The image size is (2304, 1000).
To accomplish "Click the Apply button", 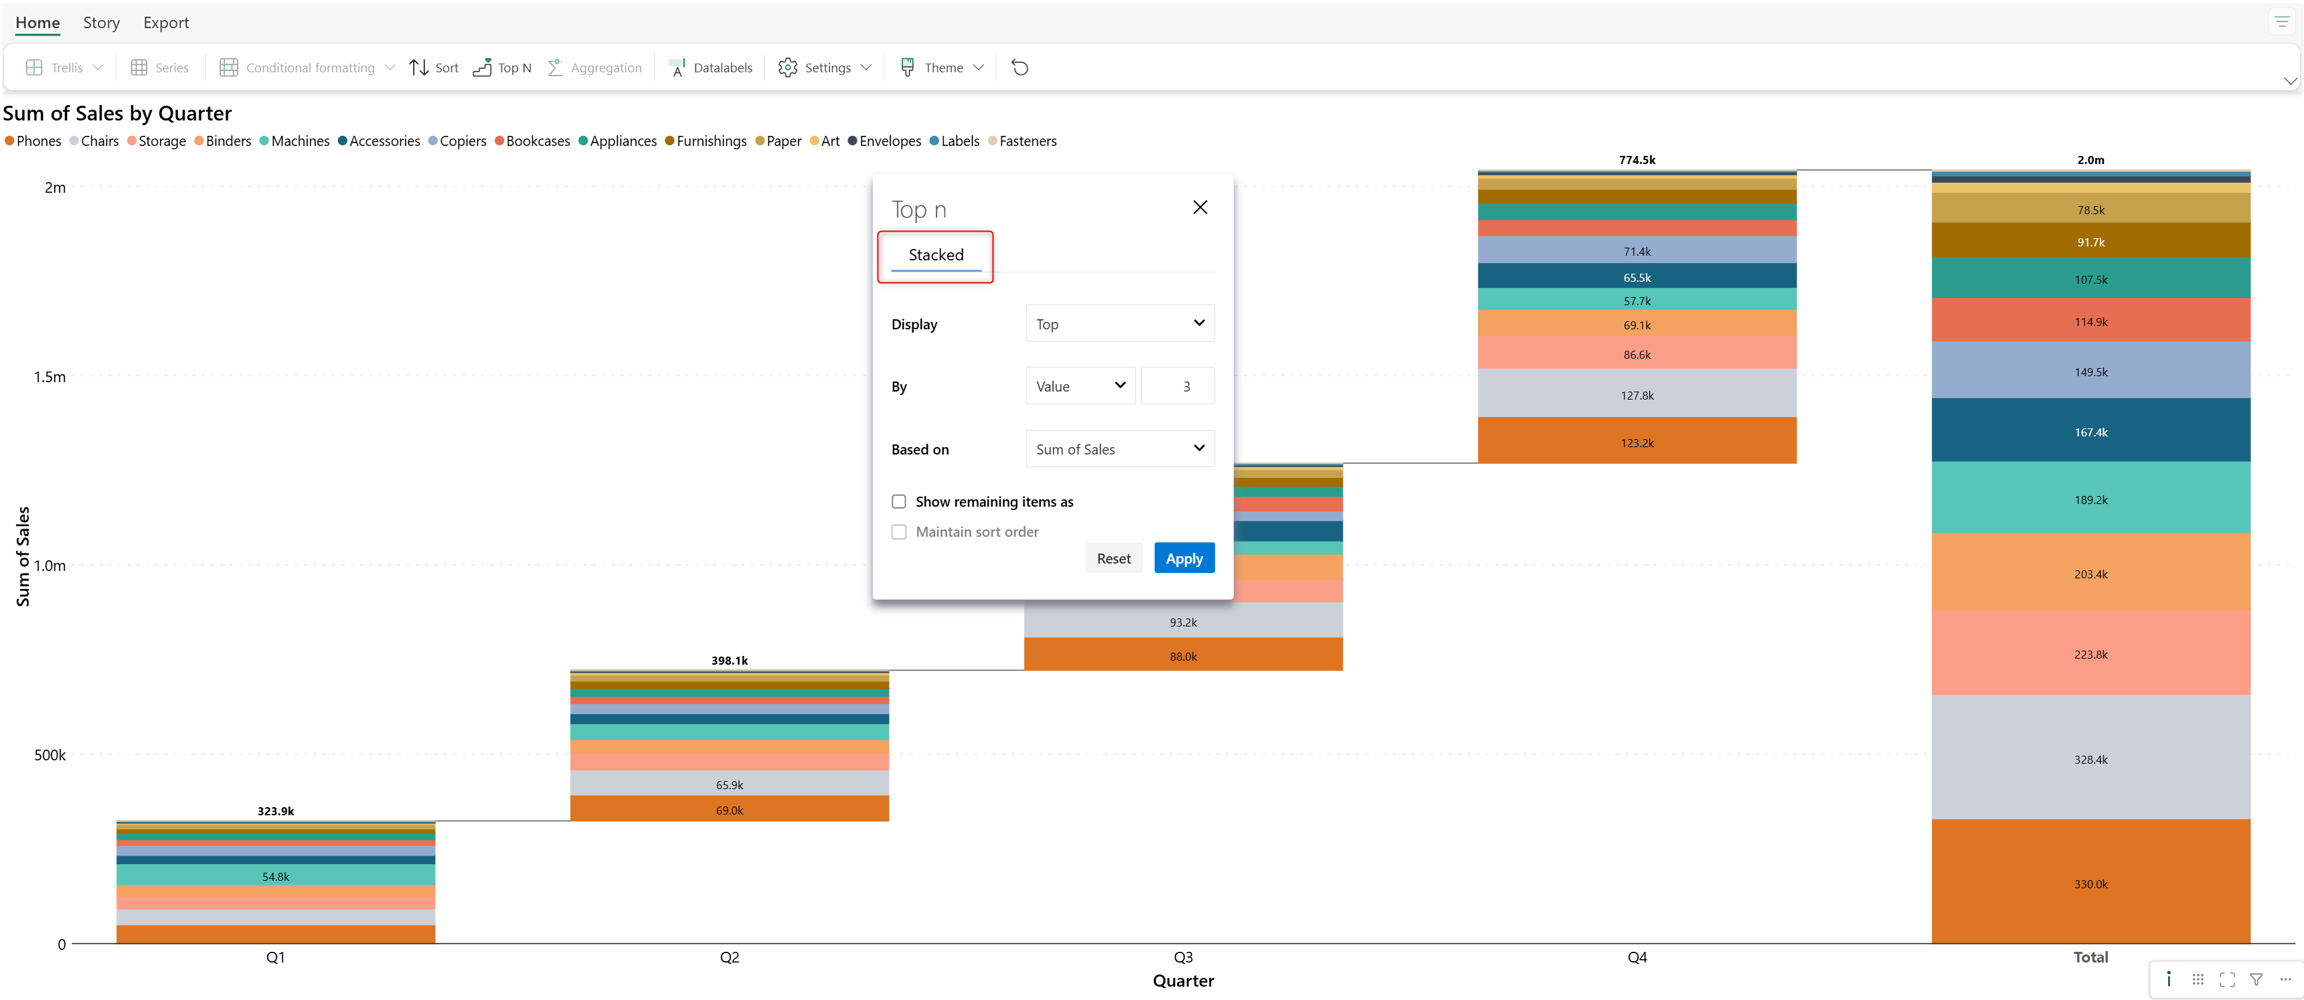I will pos(1184,558).
